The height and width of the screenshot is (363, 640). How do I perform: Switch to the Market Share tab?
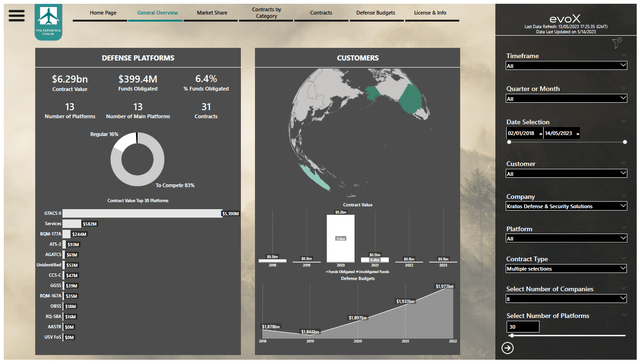point(212,13)
